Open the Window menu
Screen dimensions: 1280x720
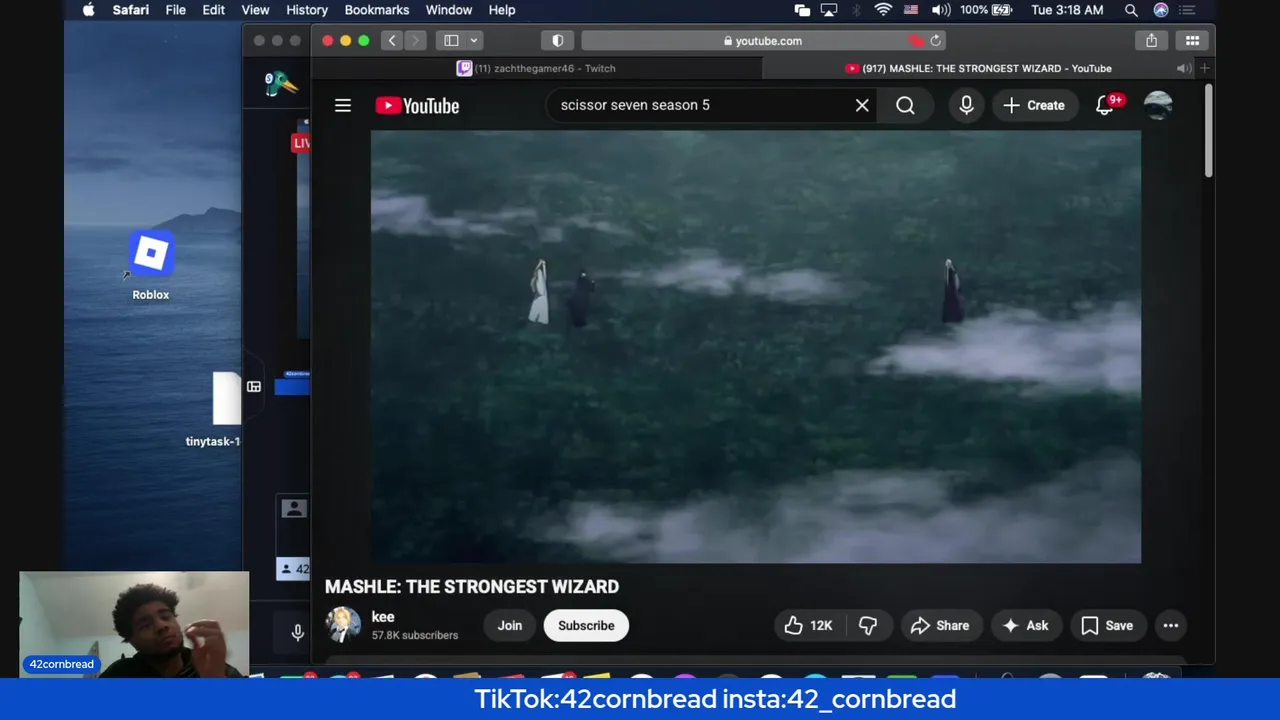coord(449,10)
